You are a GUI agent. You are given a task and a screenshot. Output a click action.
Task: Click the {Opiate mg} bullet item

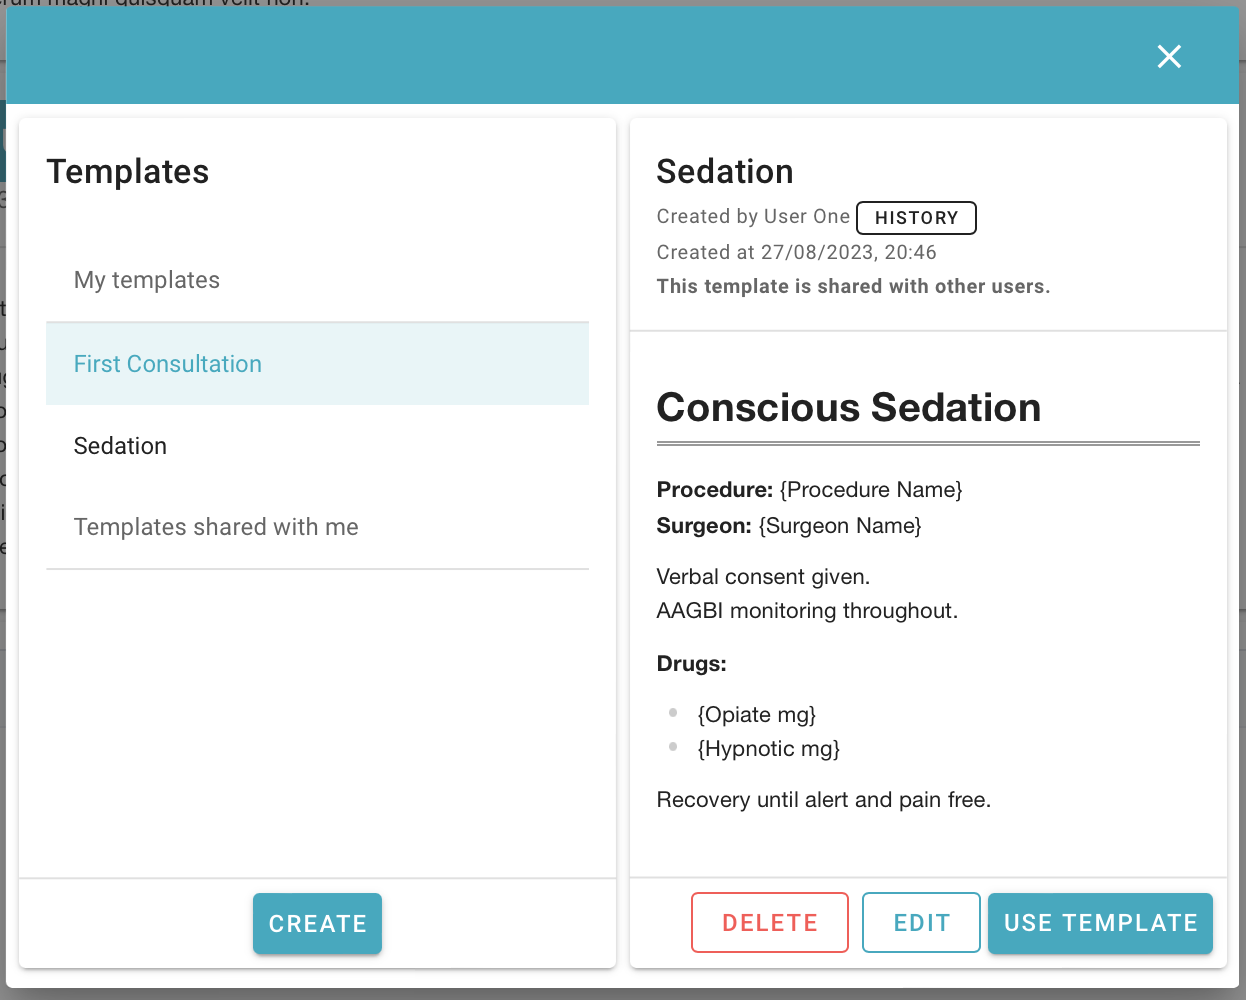click(x=757, y=714)
